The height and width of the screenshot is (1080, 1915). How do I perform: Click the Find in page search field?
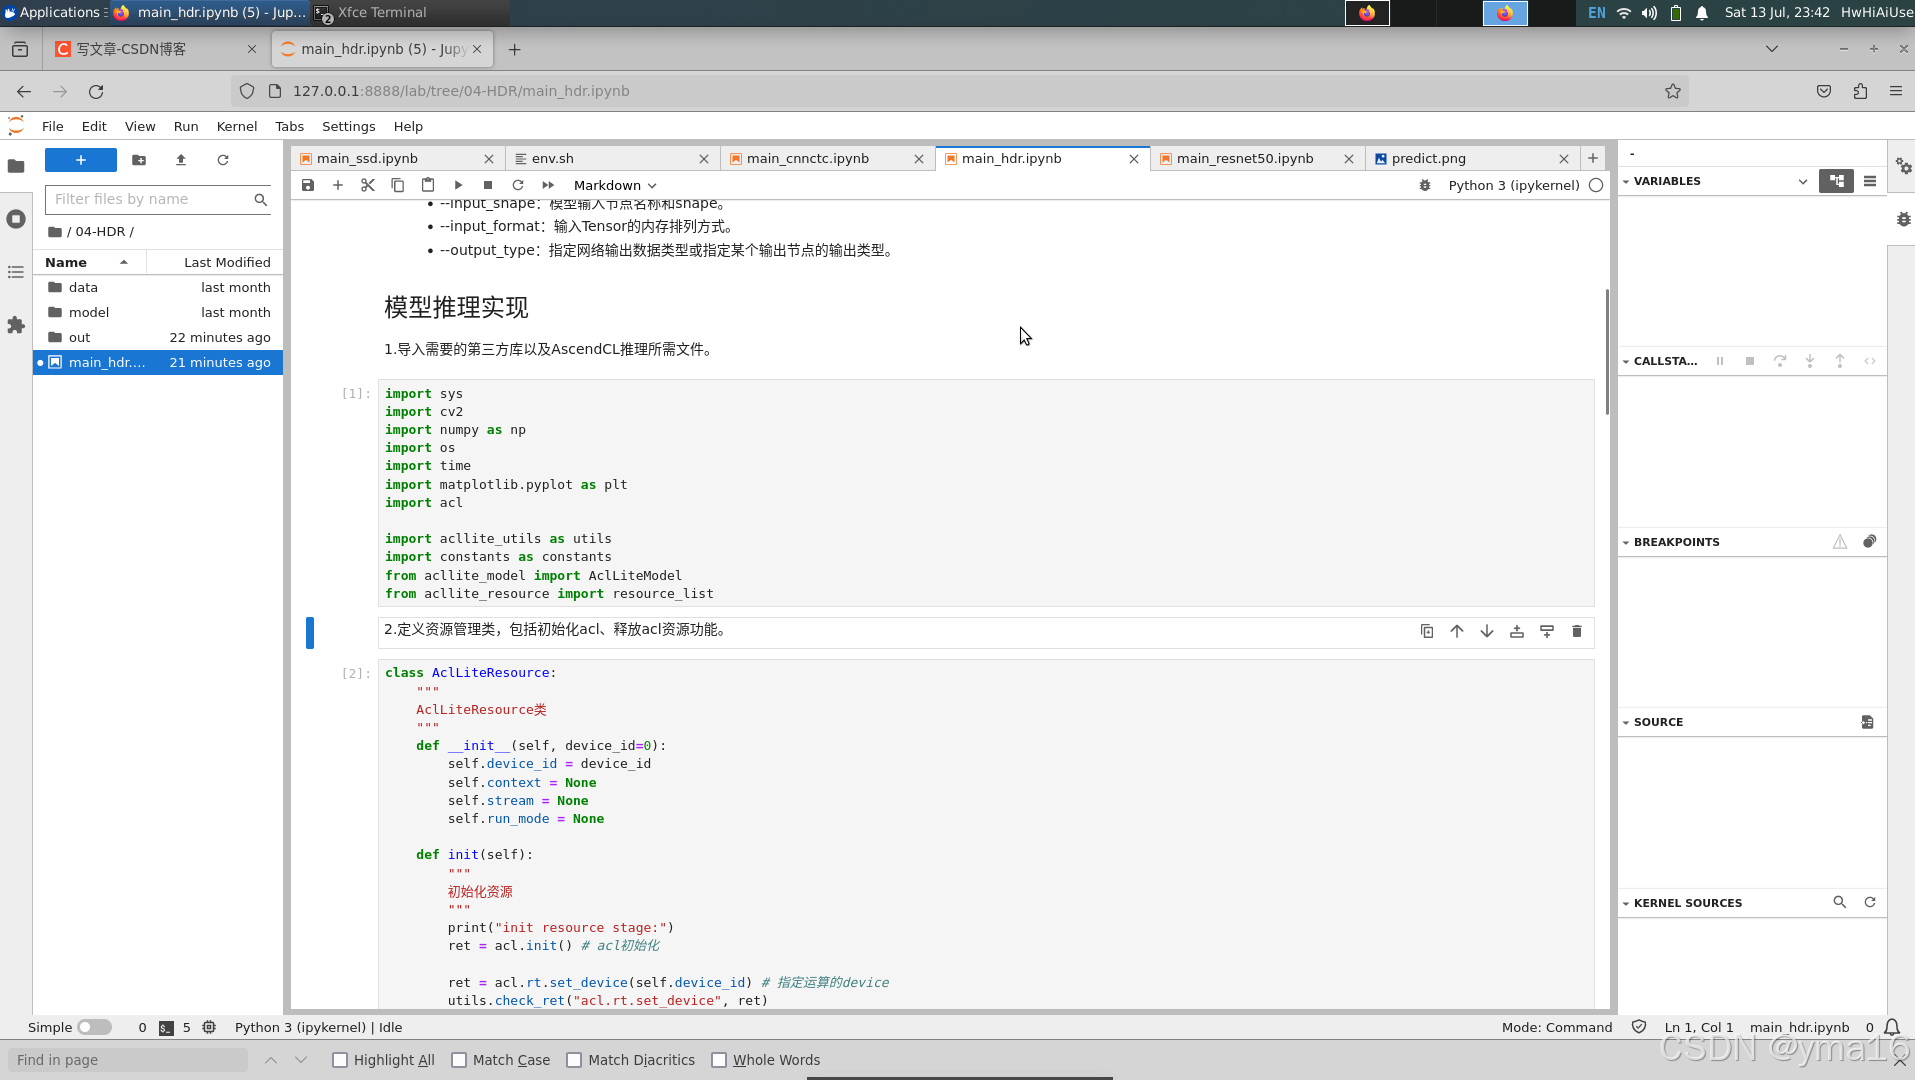pos(128,1060)
